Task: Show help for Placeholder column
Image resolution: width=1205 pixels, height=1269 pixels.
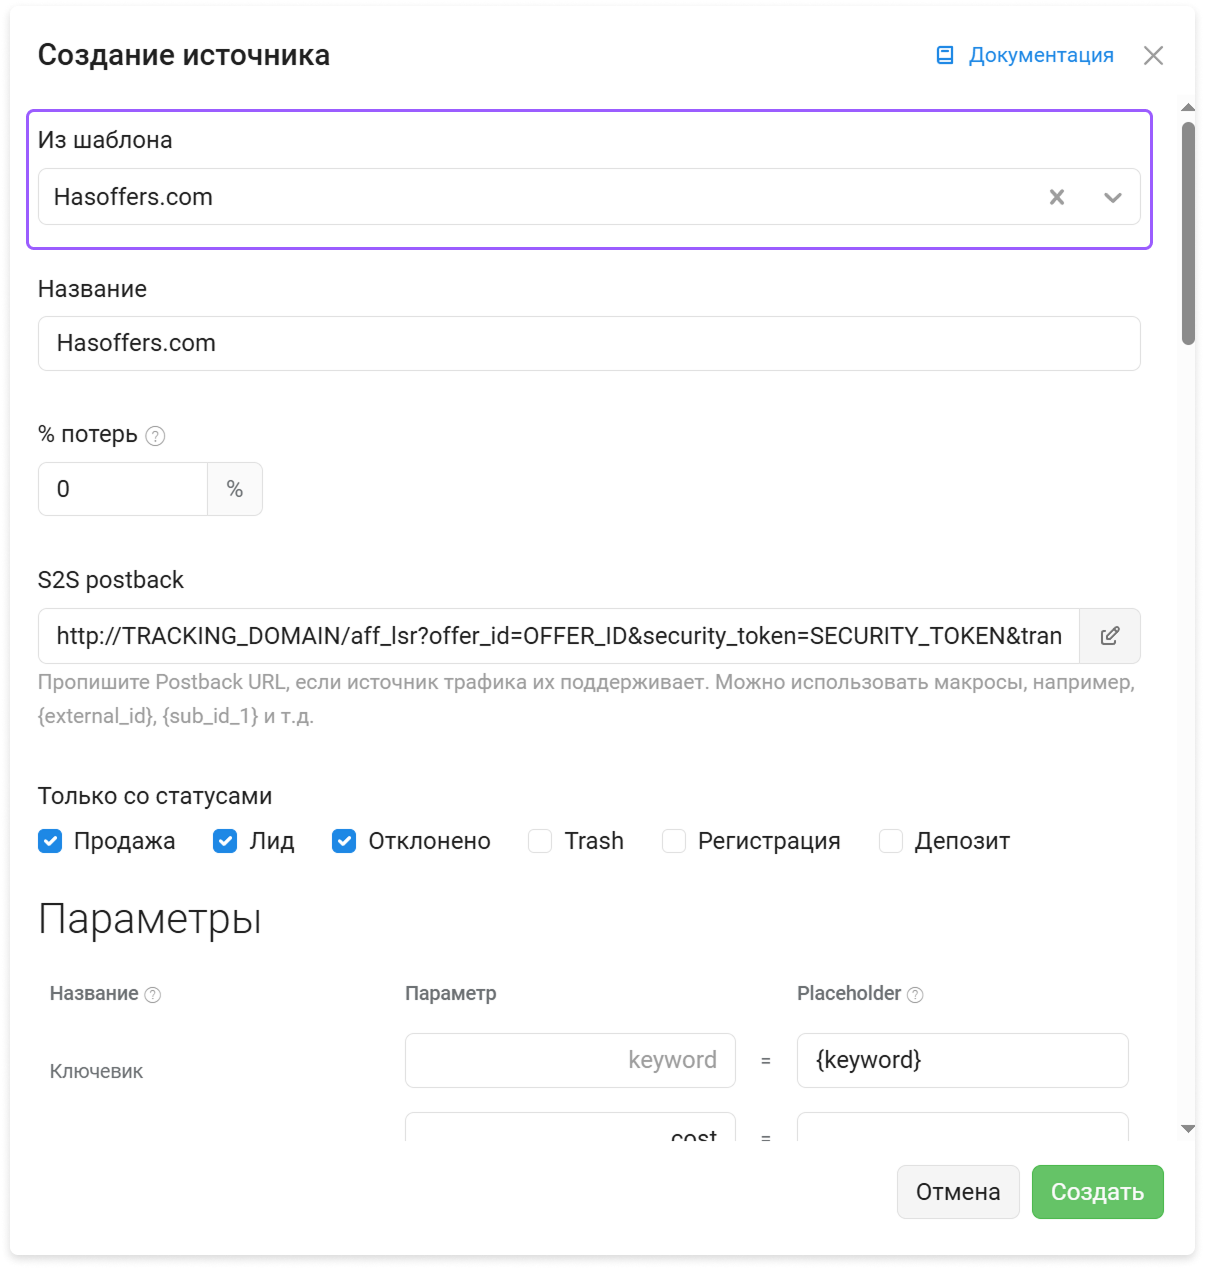Action: coord(915,995)
